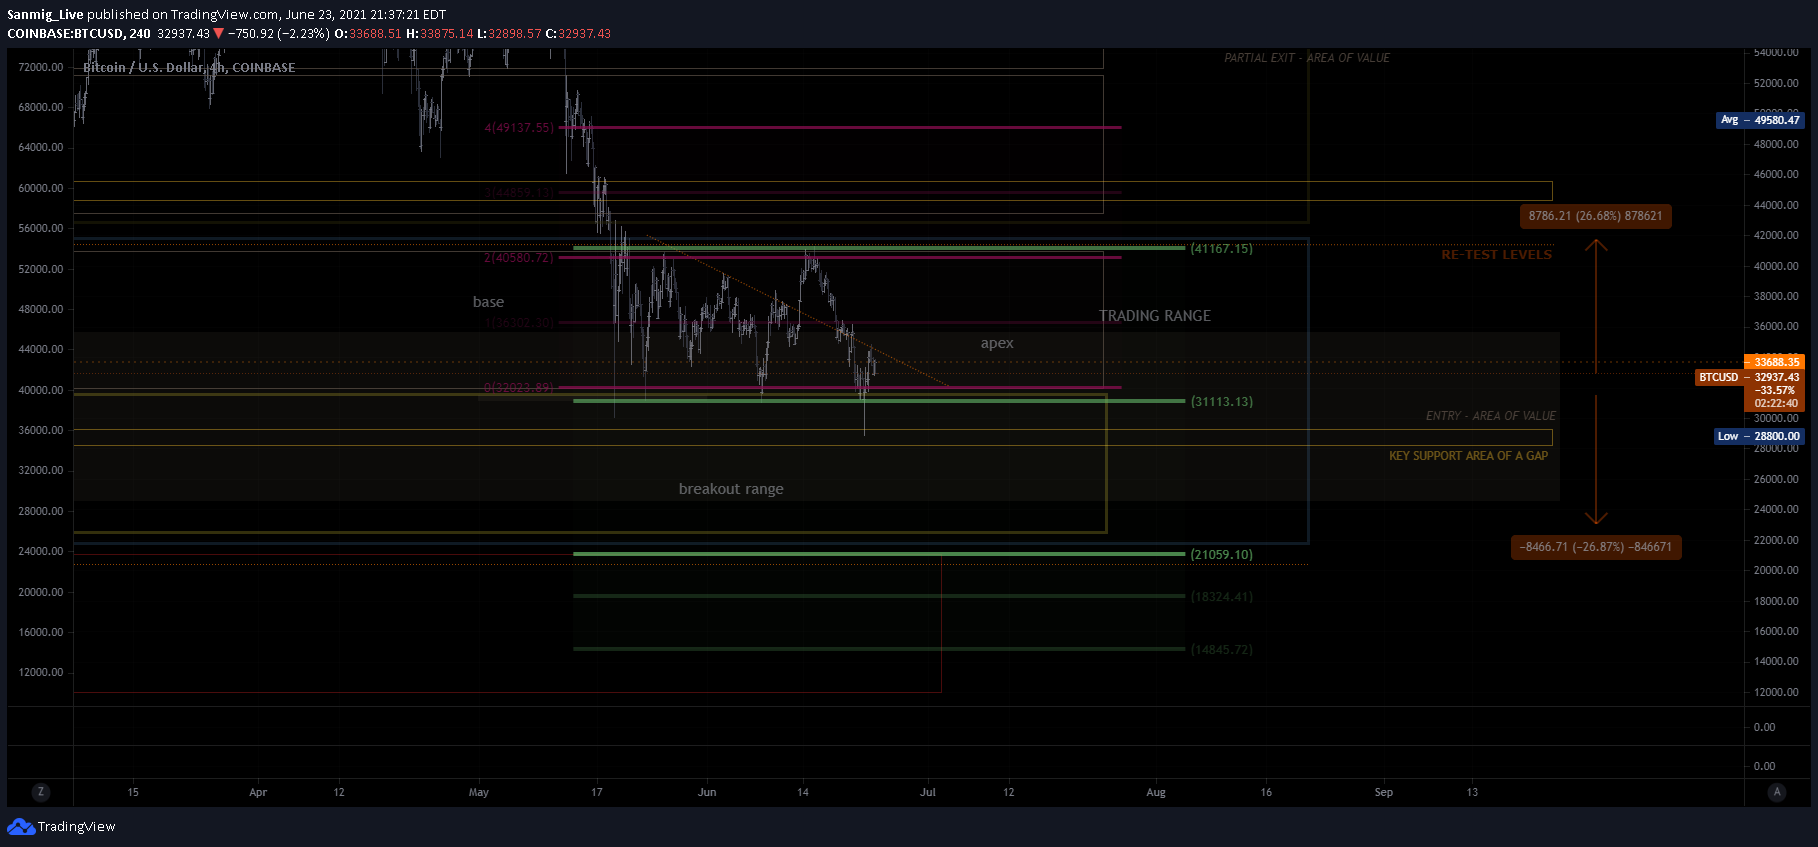The width and height of the screenshot is (1818, 847).
Task: Click the KEY SUPPORT AREA OF A GAP label
Action: click(x=1468, y=456)
